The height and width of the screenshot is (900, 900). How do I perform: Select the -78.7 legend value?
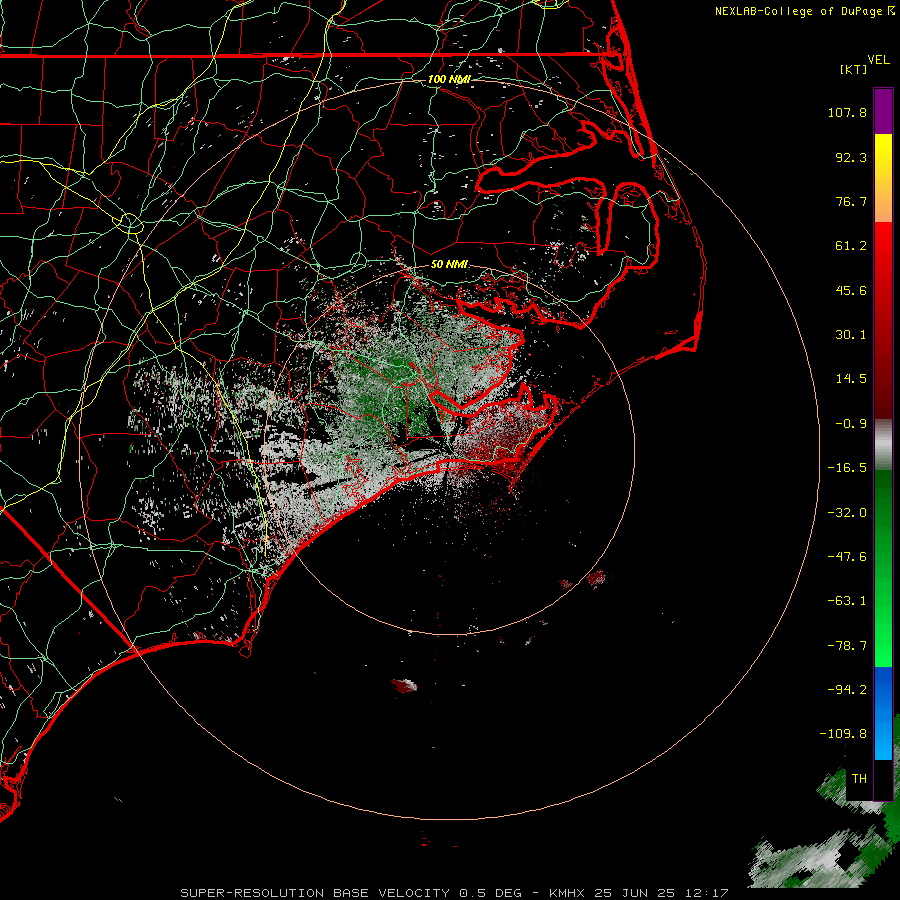coord(847,646)
